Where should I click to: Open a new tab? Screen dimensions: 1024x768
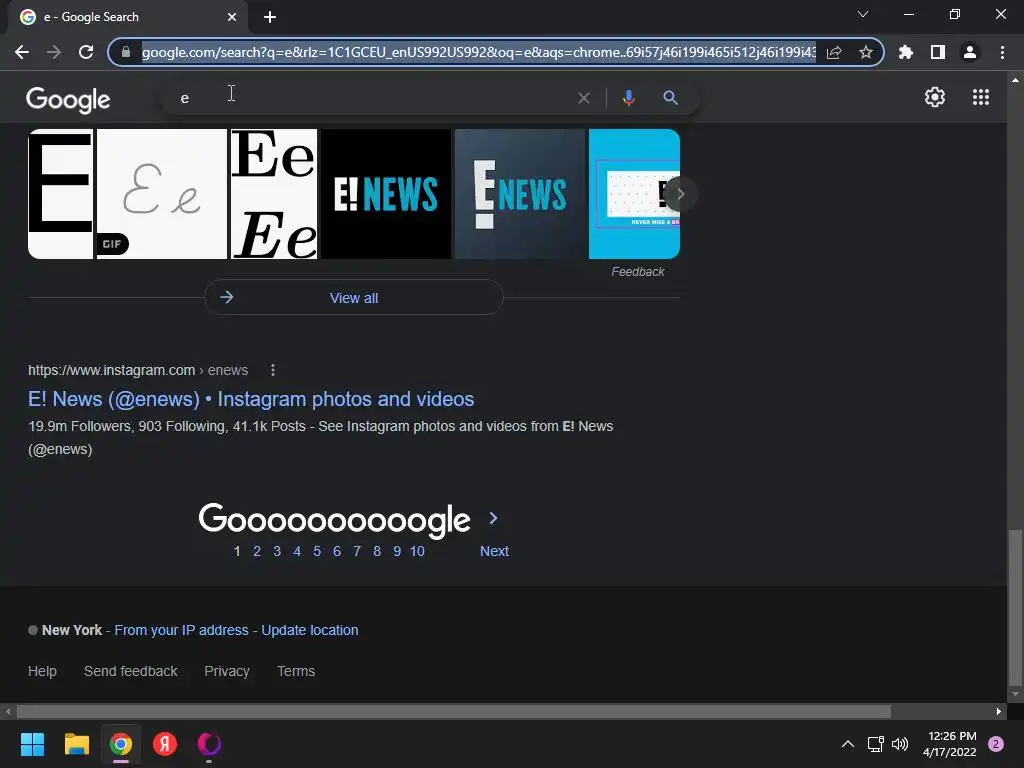tap(270, 17)
